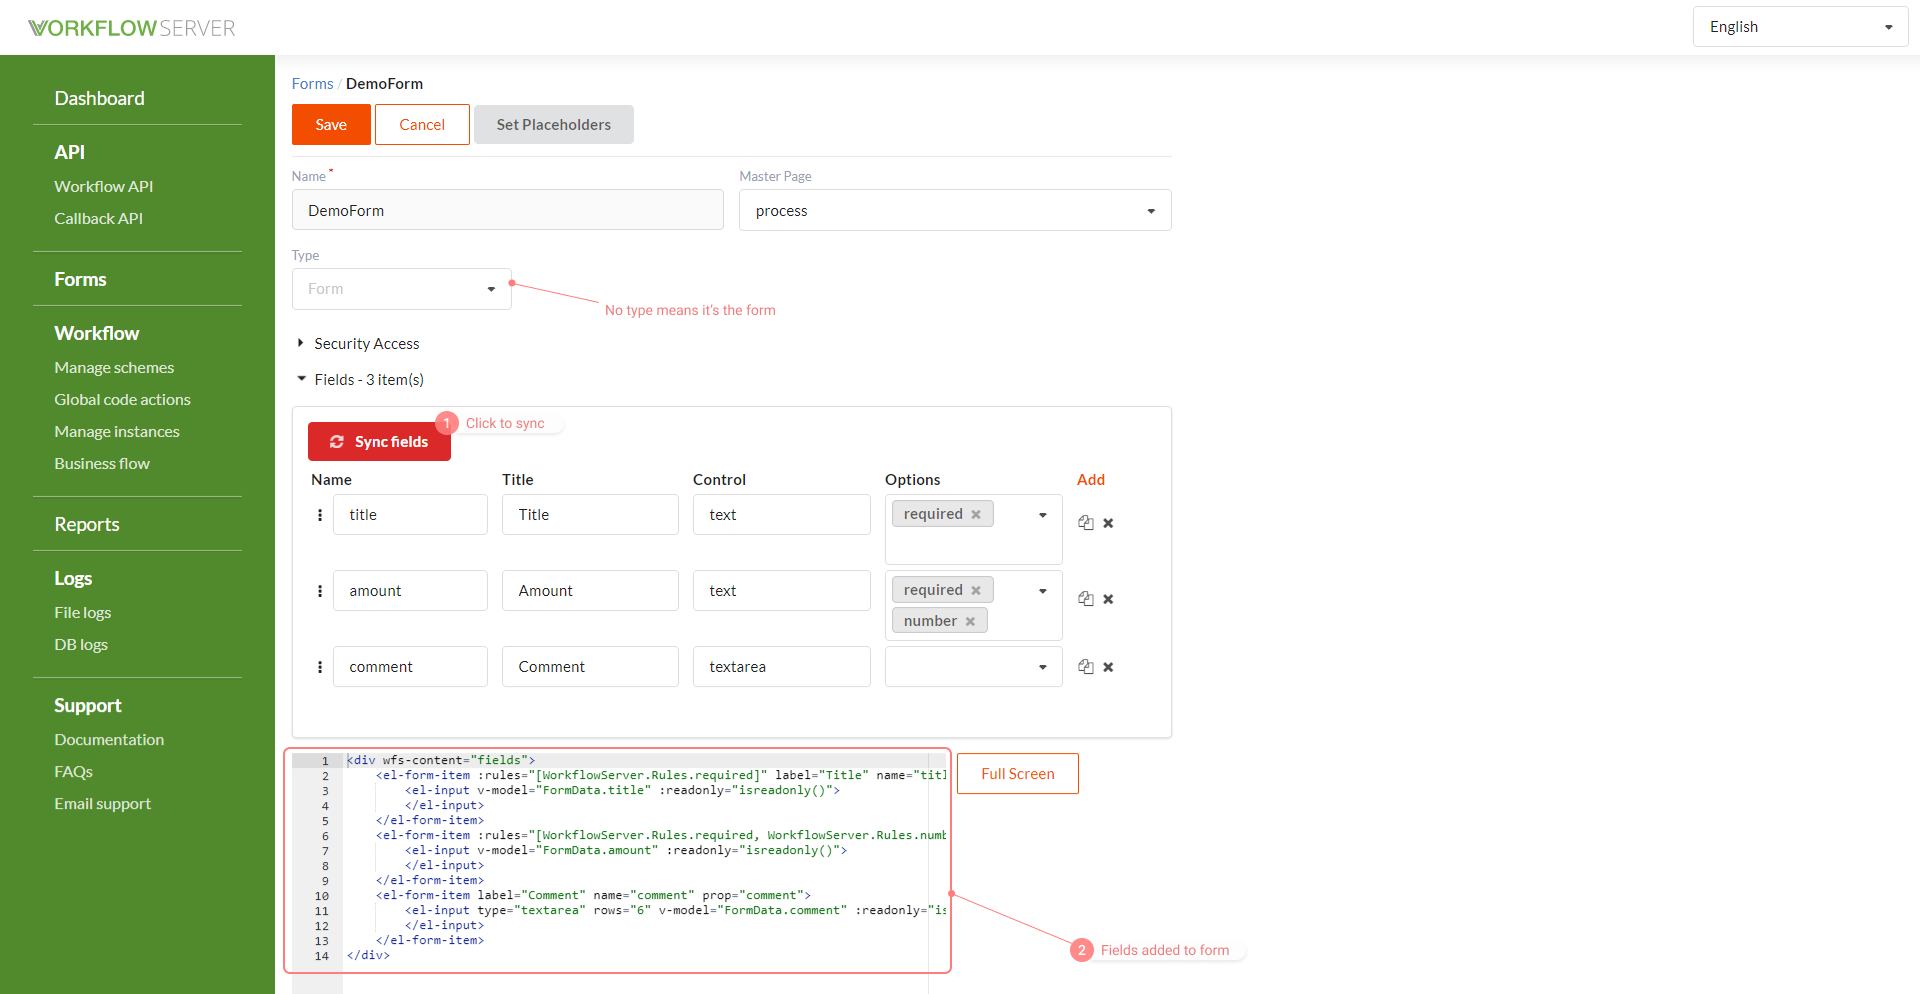
Task: Click code line 1 in editor
Action: [x=441, y=760]
